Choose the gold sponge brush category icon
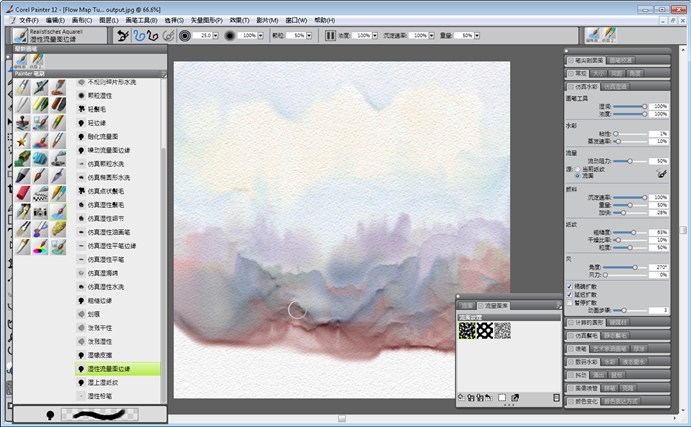 point(58,229)
